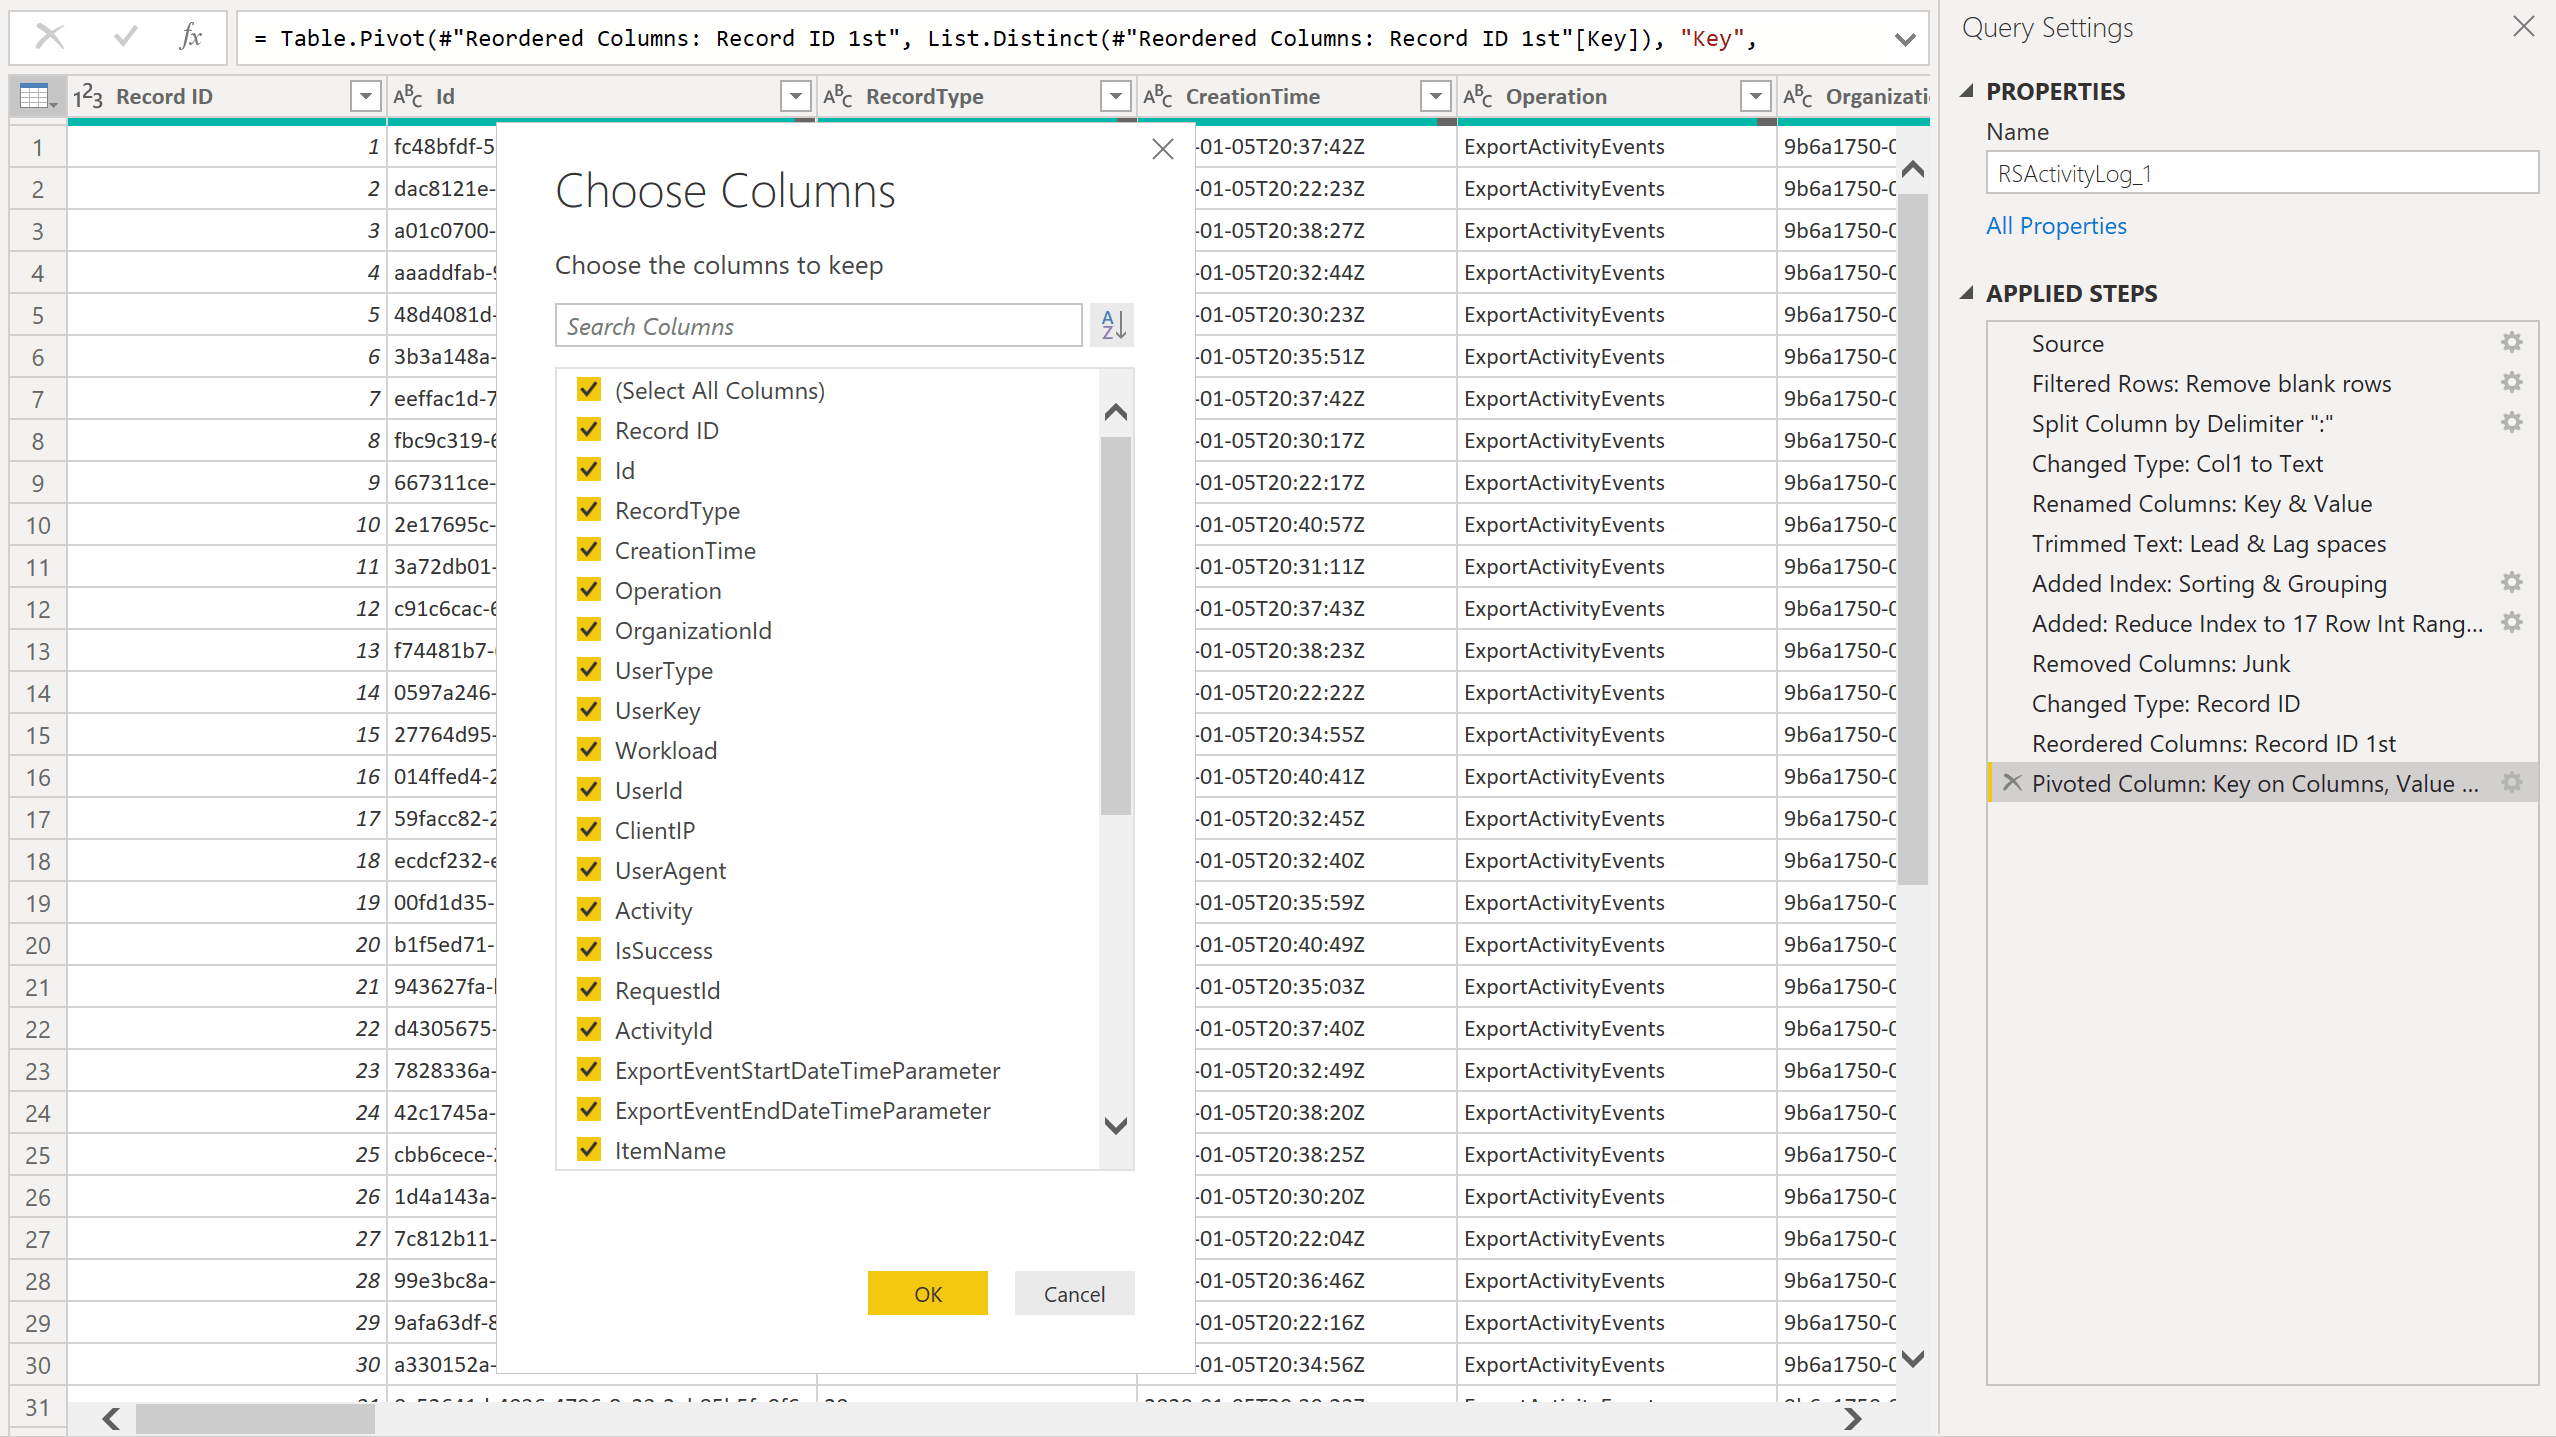Open gear for the Added Index step
This screenshot has height=1437, width=2556.
[x=2511, y=583]
